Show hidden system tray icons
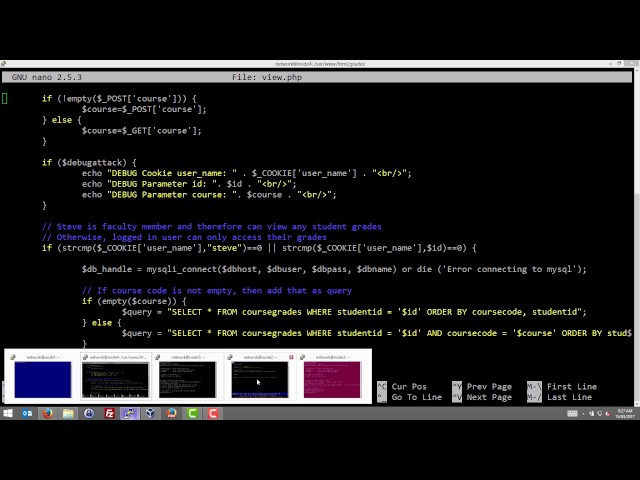This screenshot has width=640, height=480. [x=583, y=414]
